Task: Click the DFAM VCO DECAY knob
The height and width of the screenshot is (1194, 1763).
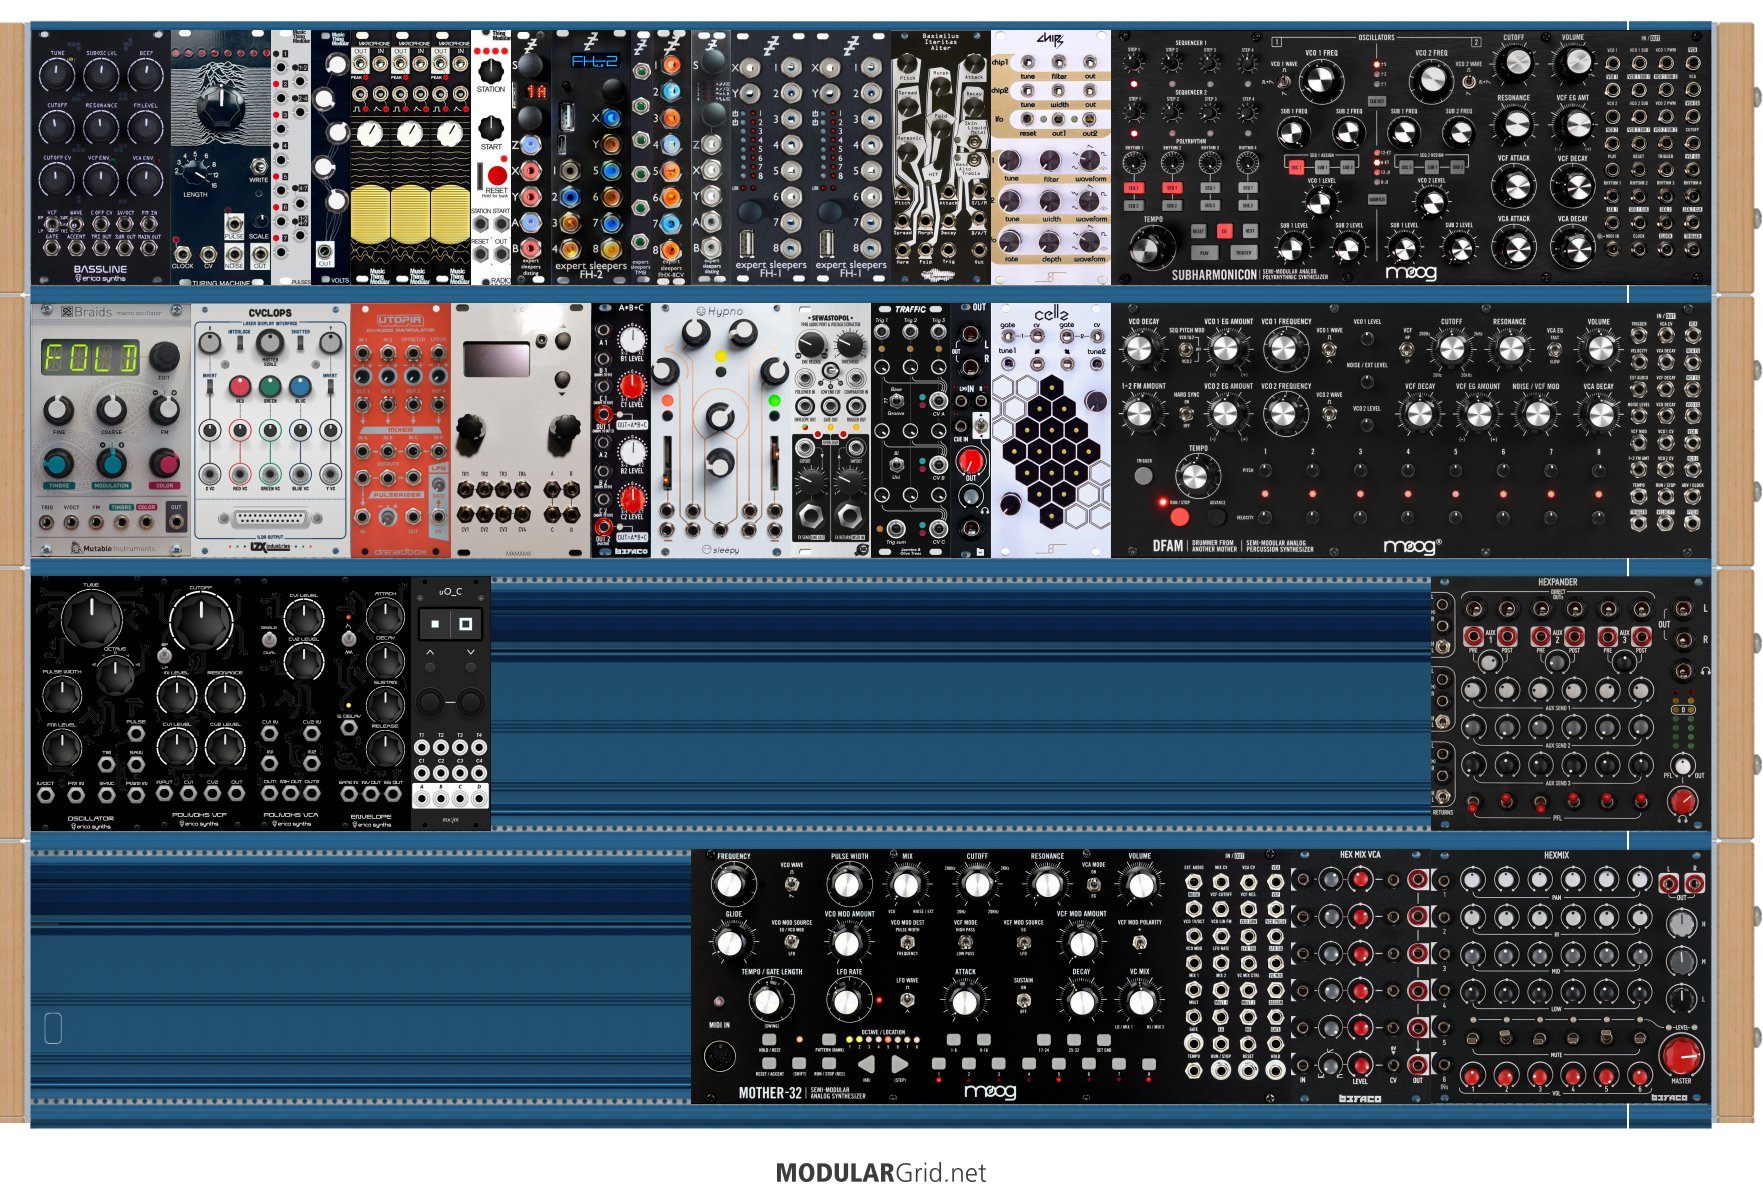Action: (x=1140, y=349)
